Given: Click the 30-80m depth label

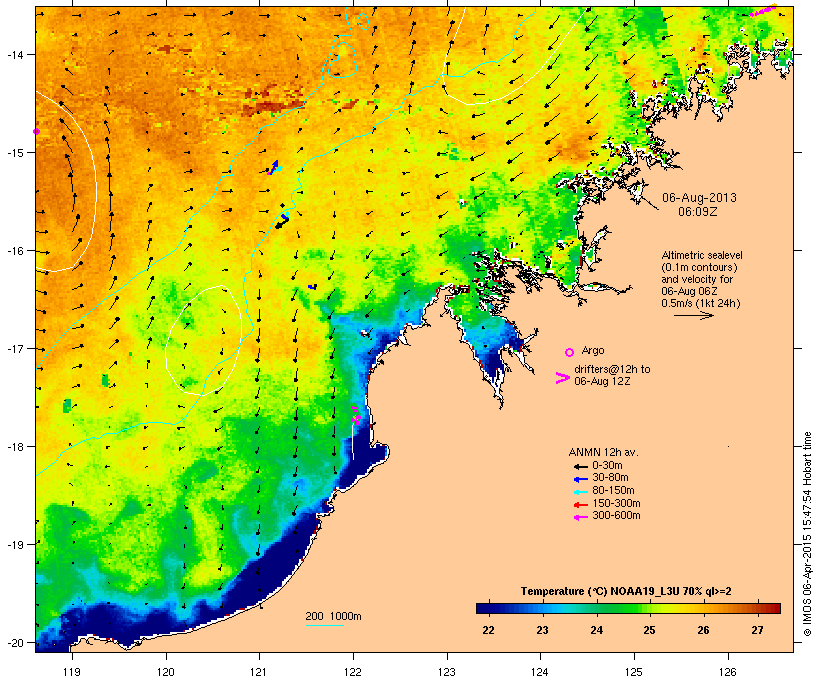Looking at the screenshot, I should [x=610, y=478].
